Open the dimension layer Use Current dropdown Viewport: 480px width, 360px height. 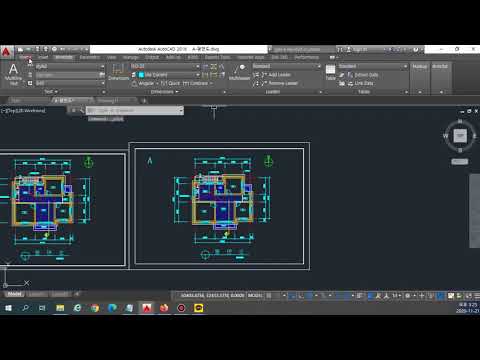click(169, 75)
